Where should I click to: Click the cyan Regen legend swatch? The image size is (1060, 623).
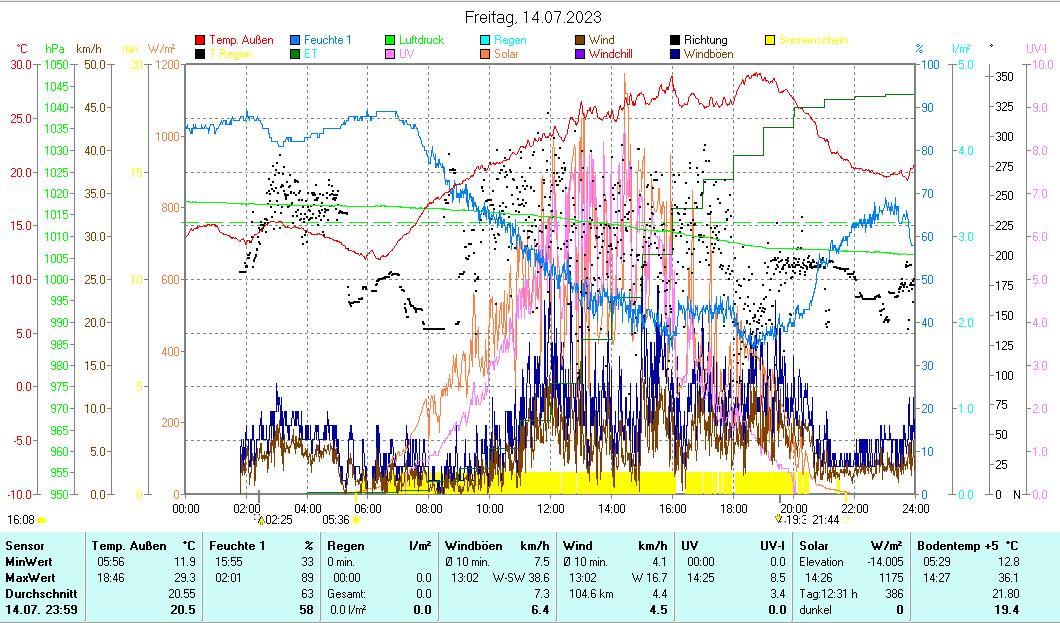[485, 40]
